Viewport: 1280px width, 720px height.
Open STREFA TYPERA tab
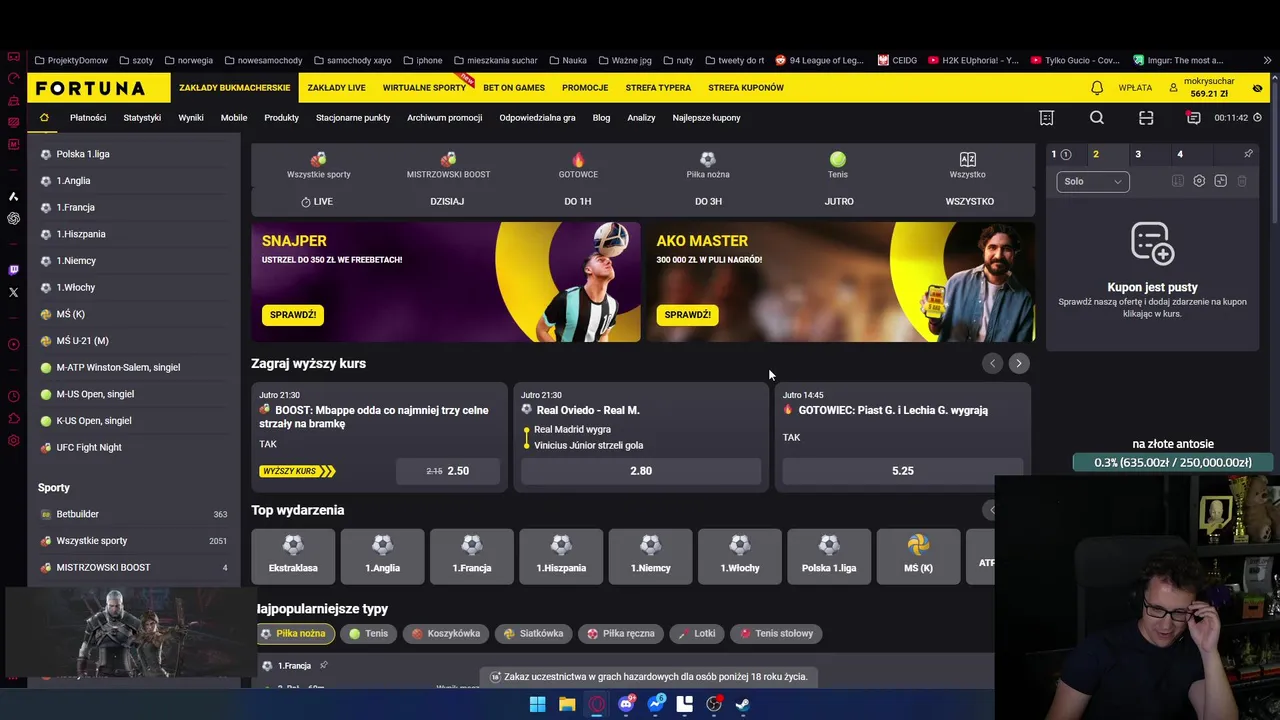pyautogui.click(x=658, y=88)
